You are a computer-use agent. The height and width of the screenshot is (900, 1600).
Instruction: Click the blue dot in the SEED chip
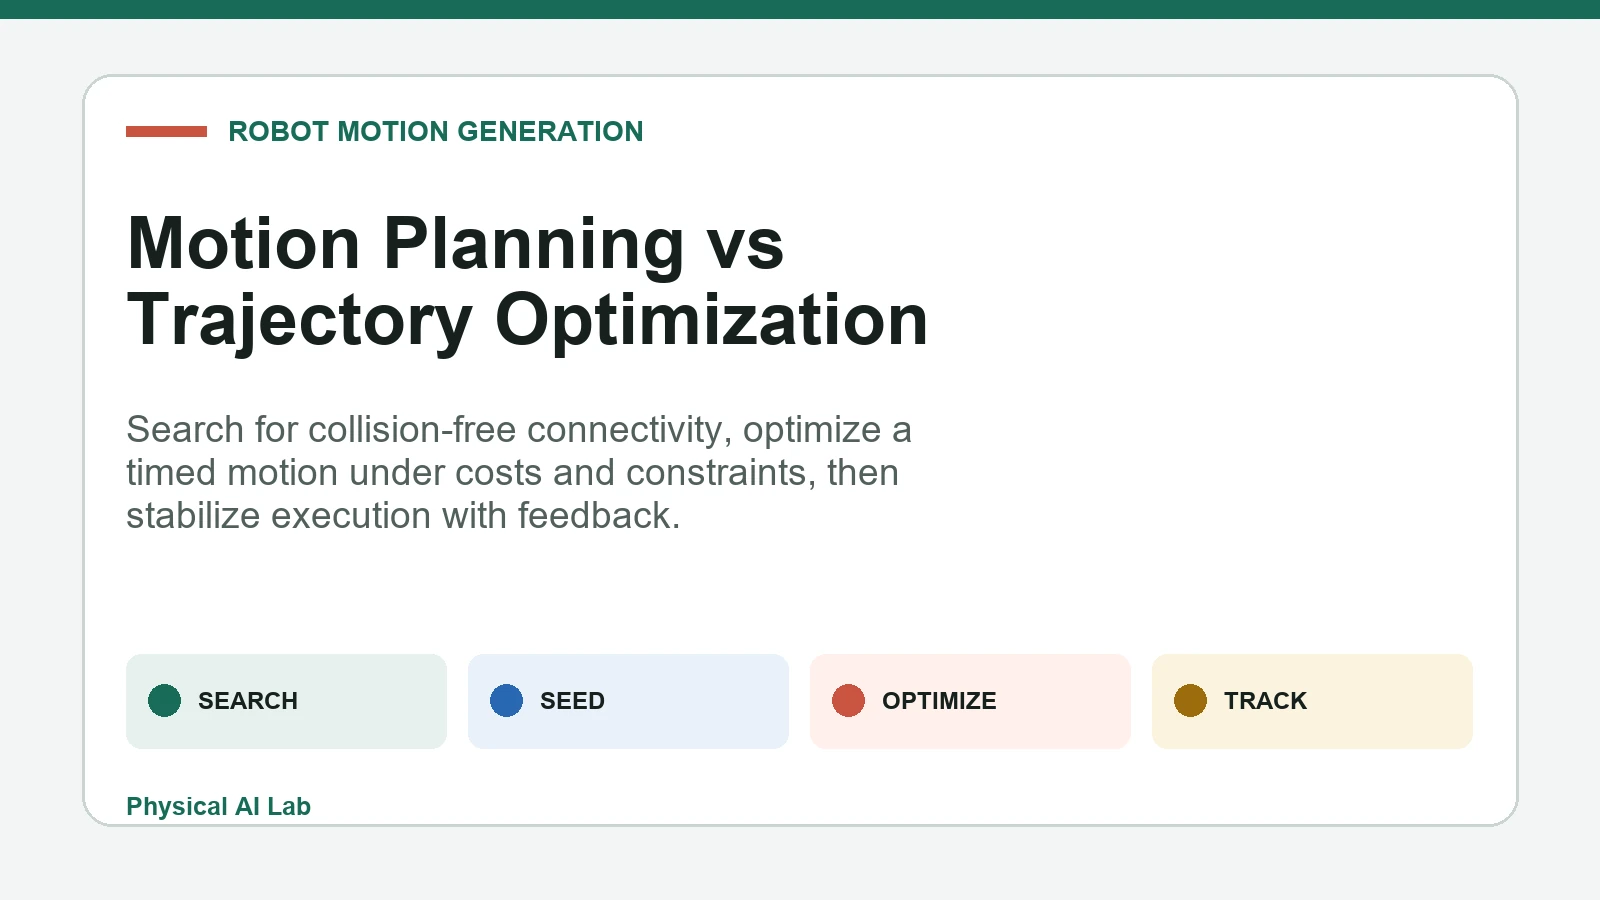coord(506,701)
